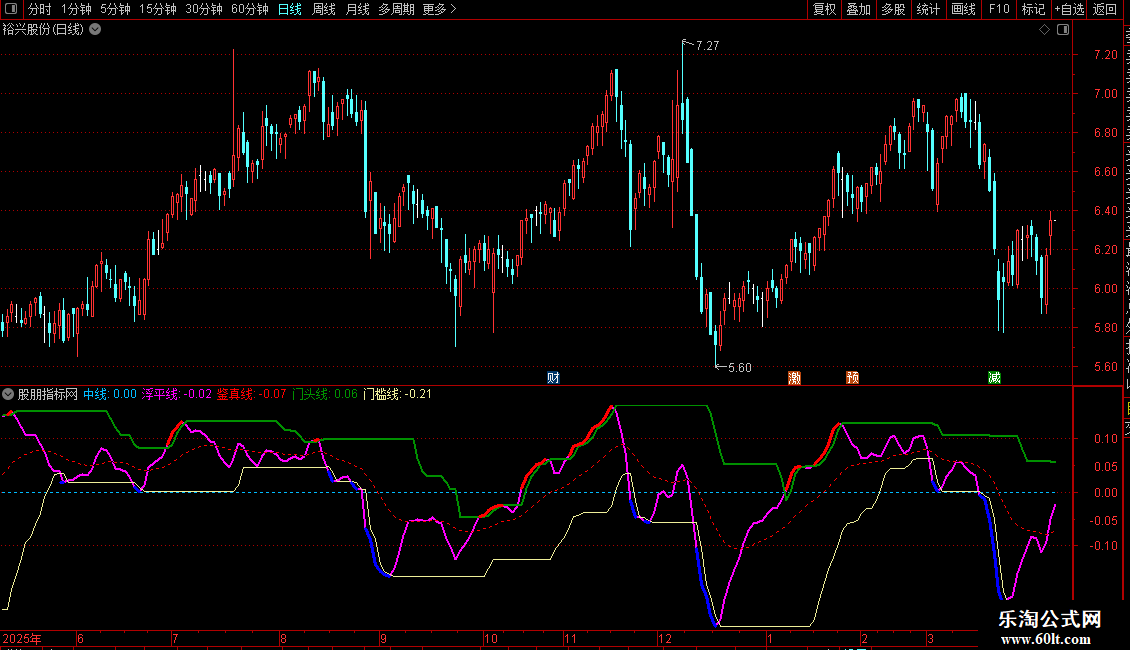This screenshot has width=1130, height=650.
Task: Open indicator dropdown beside 股朋指标网
Action: tap(8, 394)
